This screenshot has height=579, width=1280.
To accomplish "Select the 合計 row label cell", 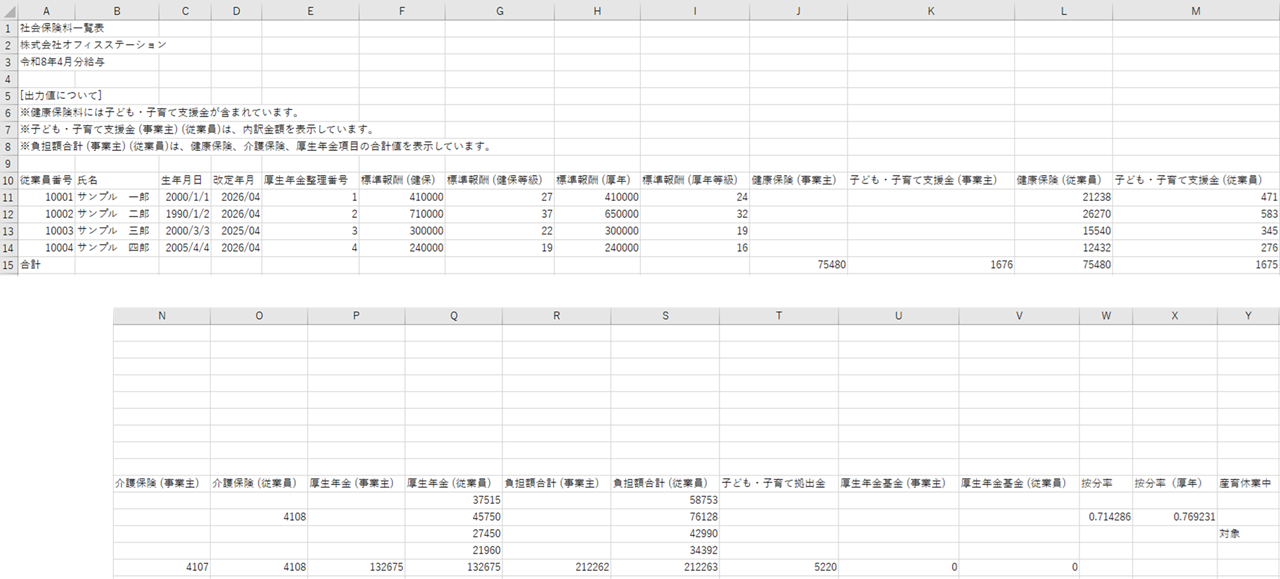I will (46, 265).
